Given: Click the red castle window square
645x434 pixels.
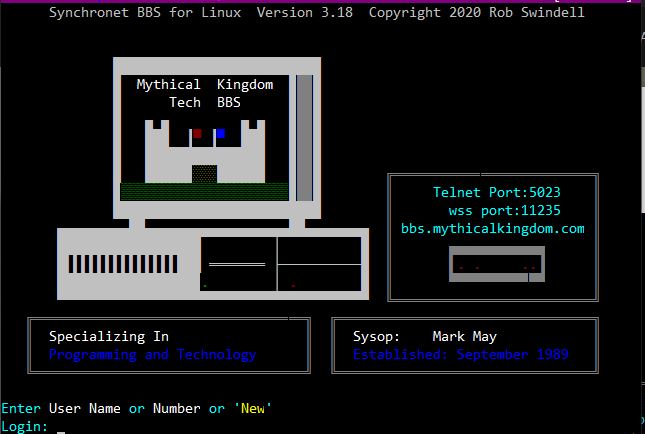Looking at the screenshot, I should [197, 133].
